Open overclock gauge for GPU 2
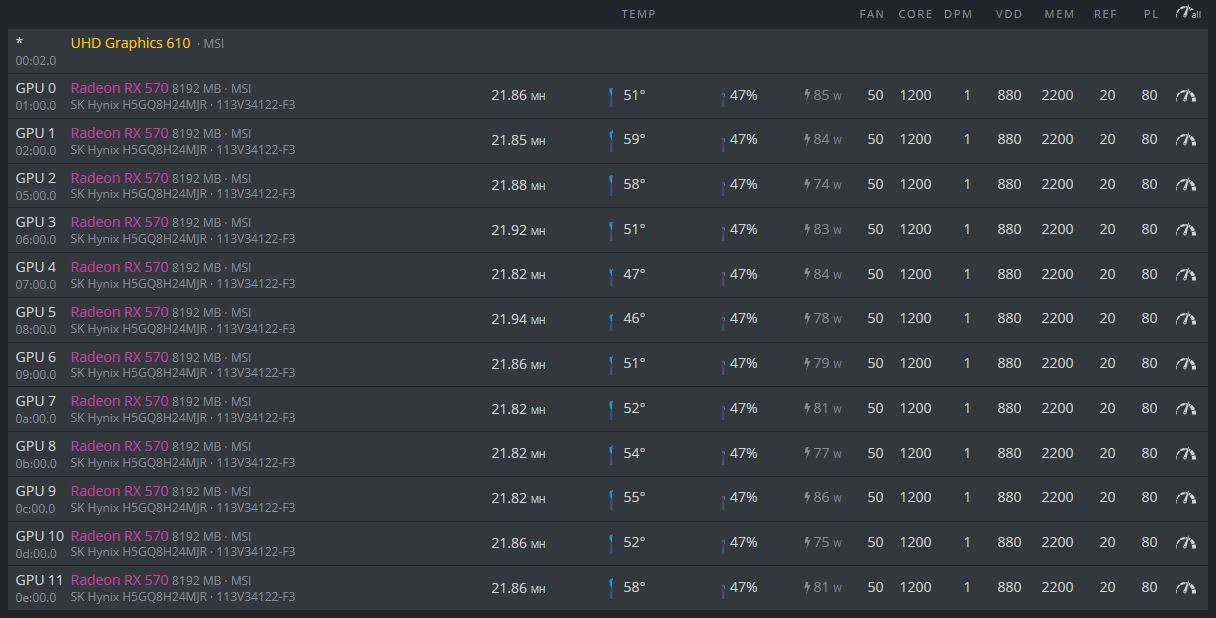This screenshot has width=1216, height=618. [1186, 185]
